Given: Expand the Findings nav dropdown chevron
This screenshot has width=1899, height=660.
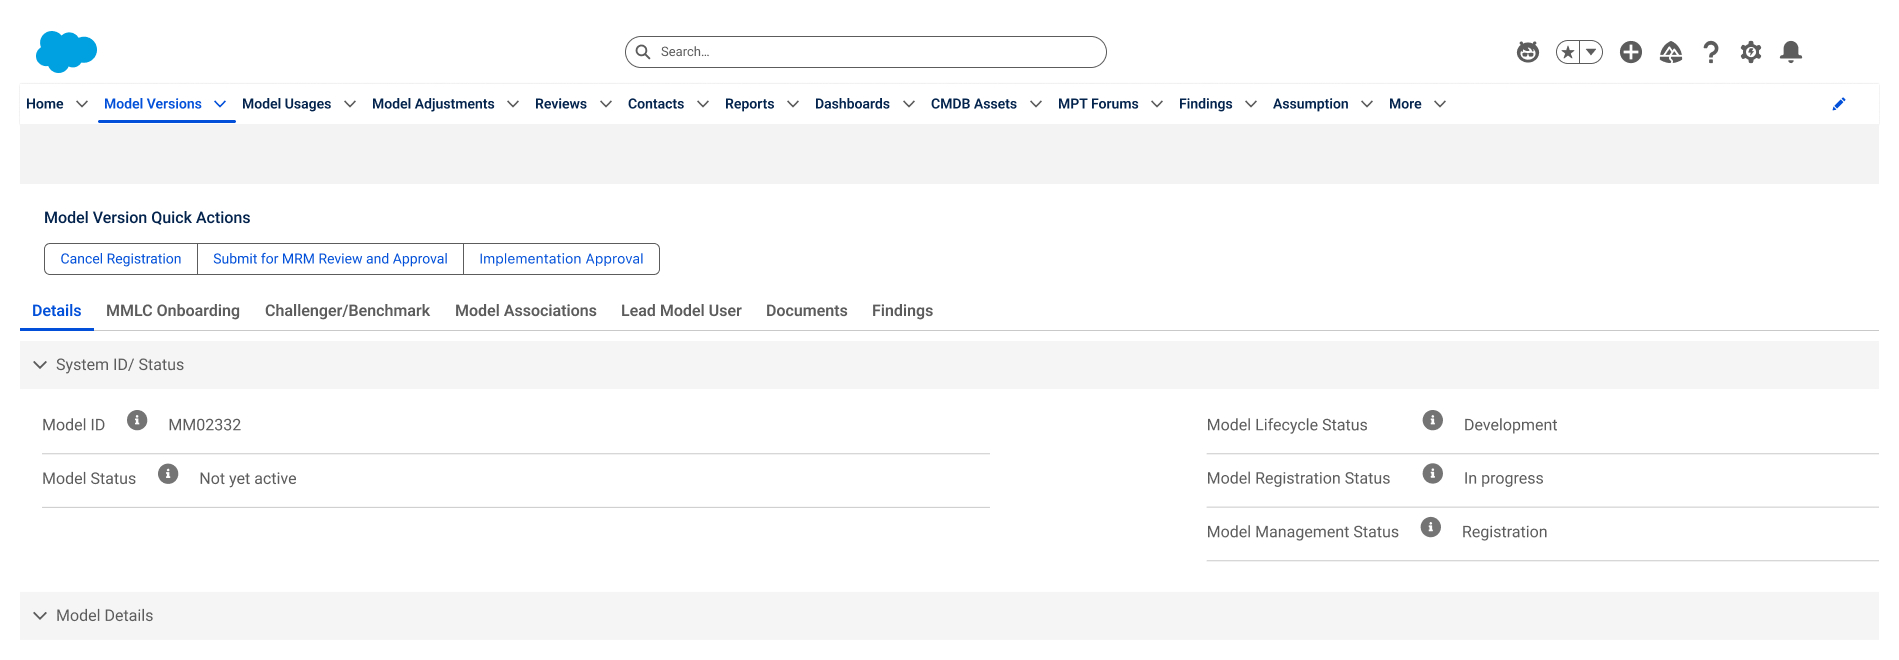Looking at the screenshot, I should 1251,104.
